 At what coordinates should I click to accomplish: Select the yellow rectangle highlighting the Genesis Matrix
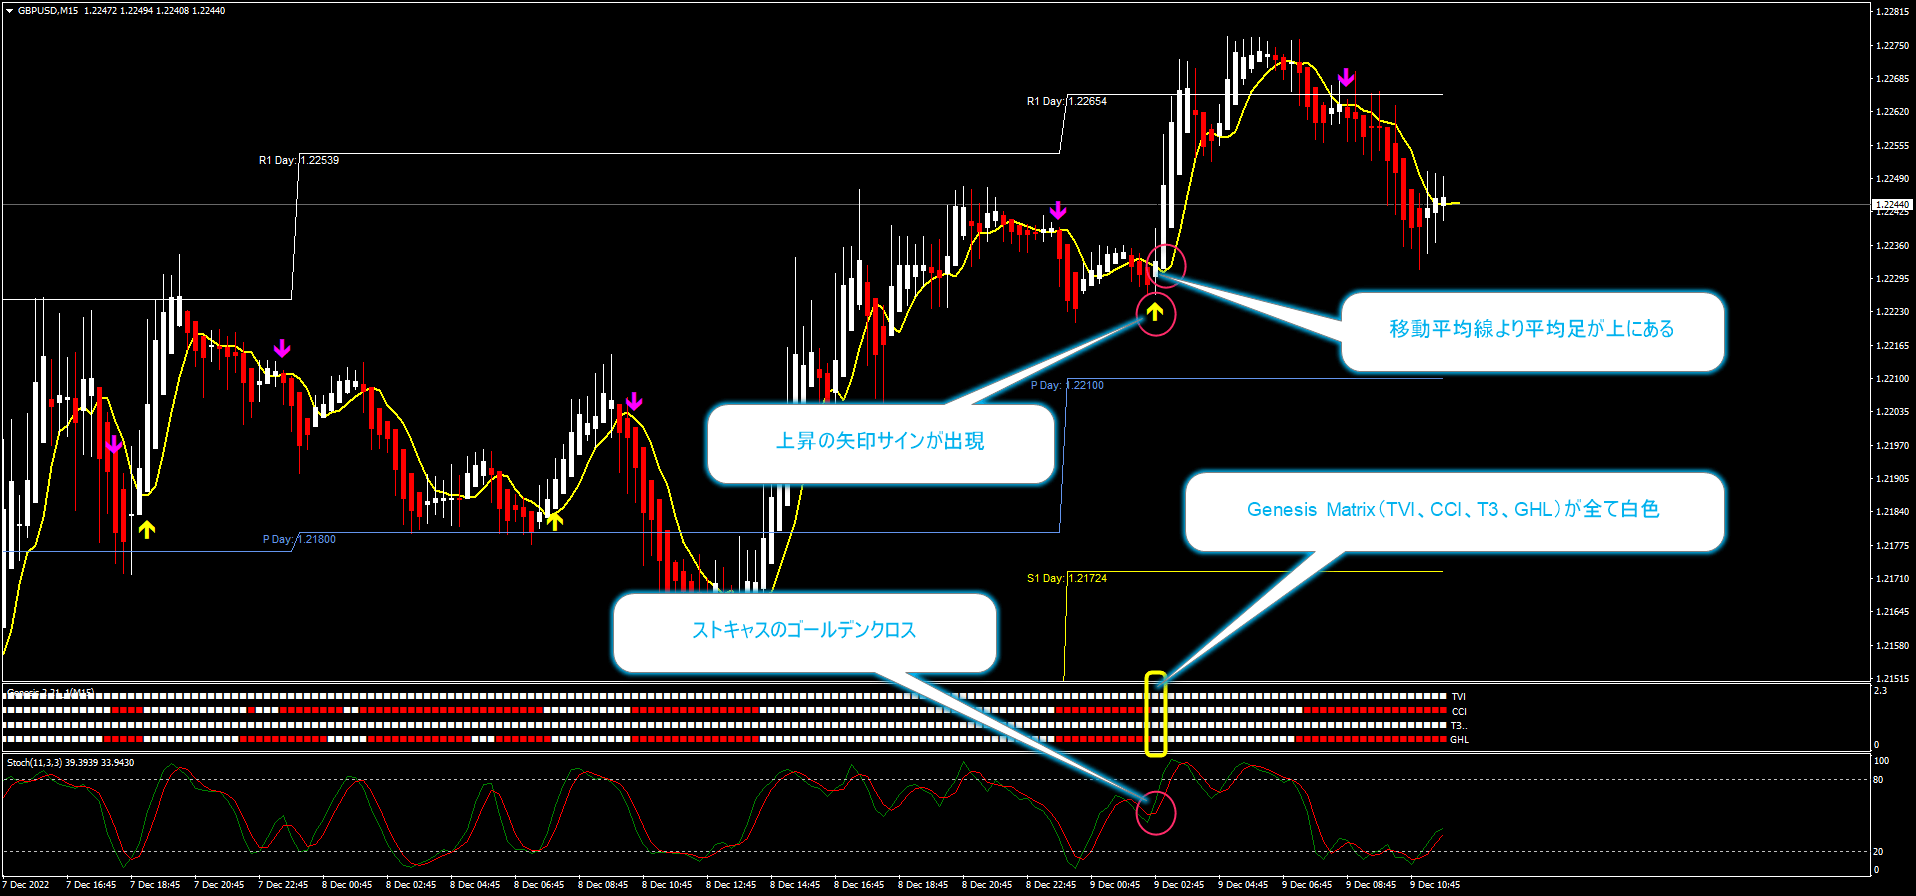[x=1155, y=713]
